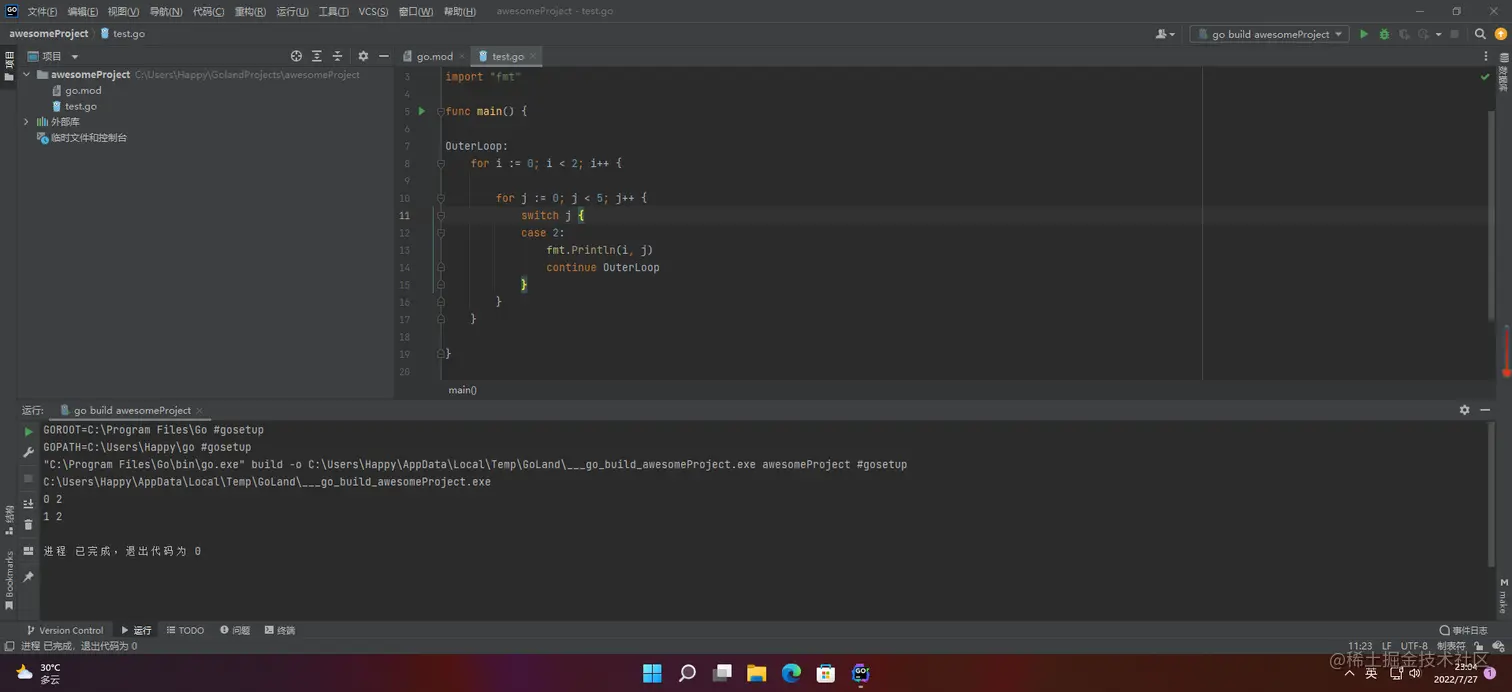1512x692 pixels.
Task: Open Database tool window on right edge
Action: pyautogui.click(x=1502, y=73)
